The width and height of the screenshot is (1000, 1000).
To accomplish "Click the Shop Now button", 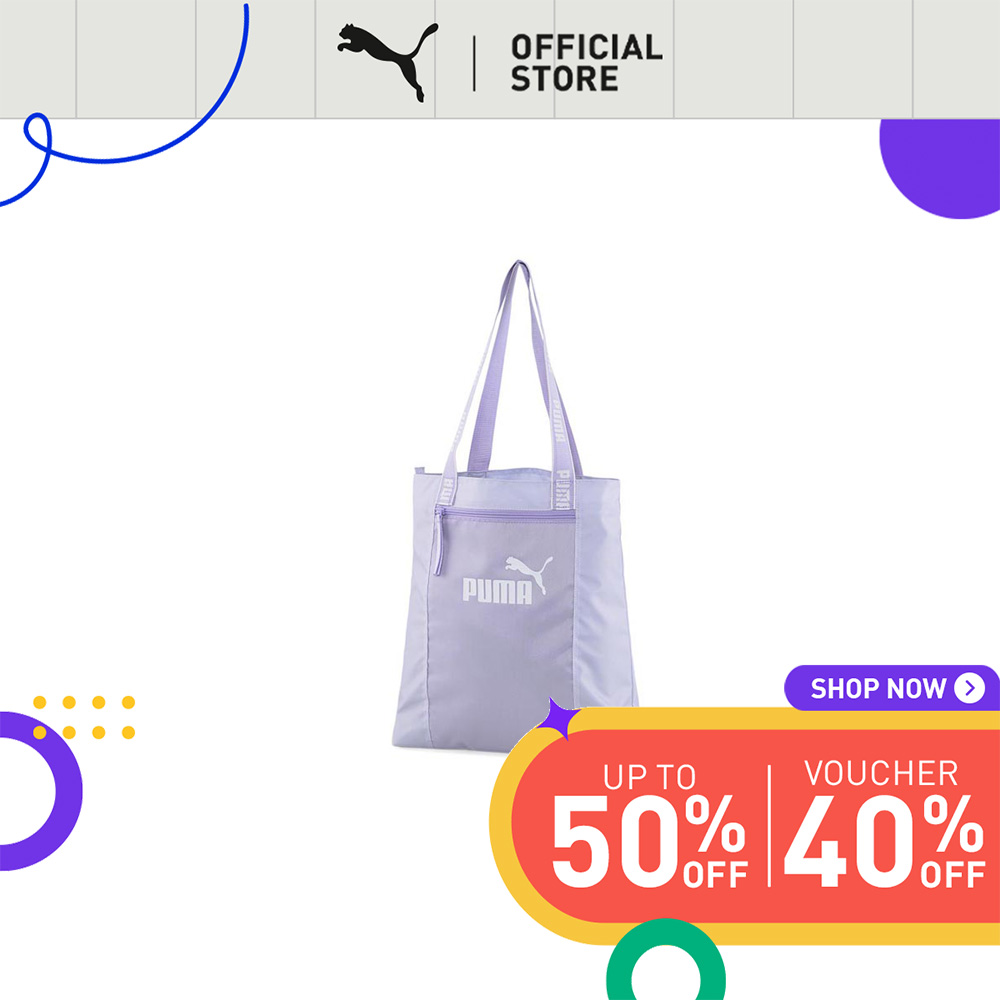I will (892, 688).
